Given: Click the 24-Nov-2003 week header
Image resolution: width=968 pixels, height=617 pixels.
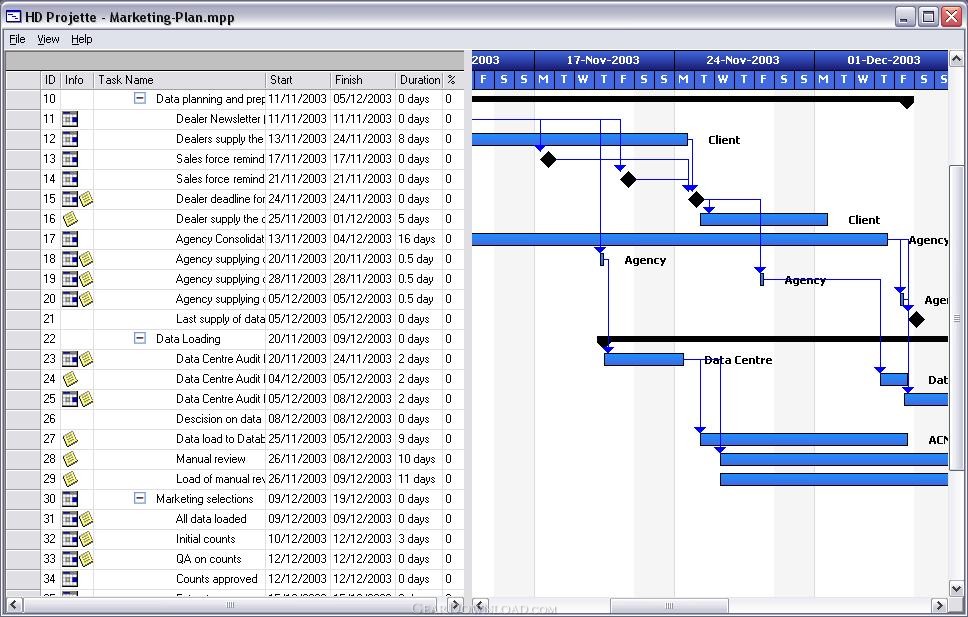Looking at the screenshot, I should (x=744, y=60).
